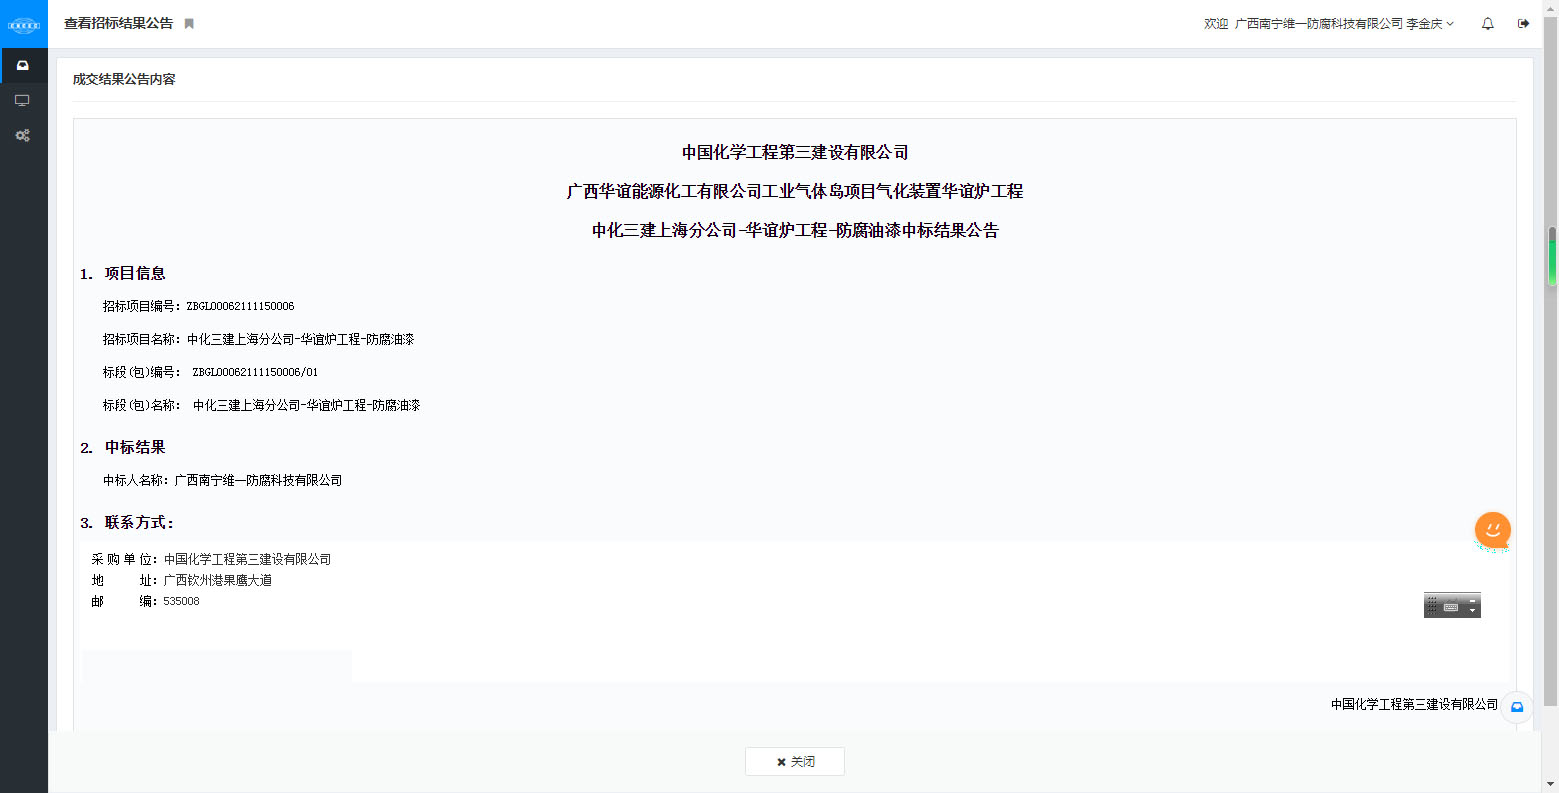
Task: Collapse the input method bar with the minimize dash
Action: tap(1471, 600)
